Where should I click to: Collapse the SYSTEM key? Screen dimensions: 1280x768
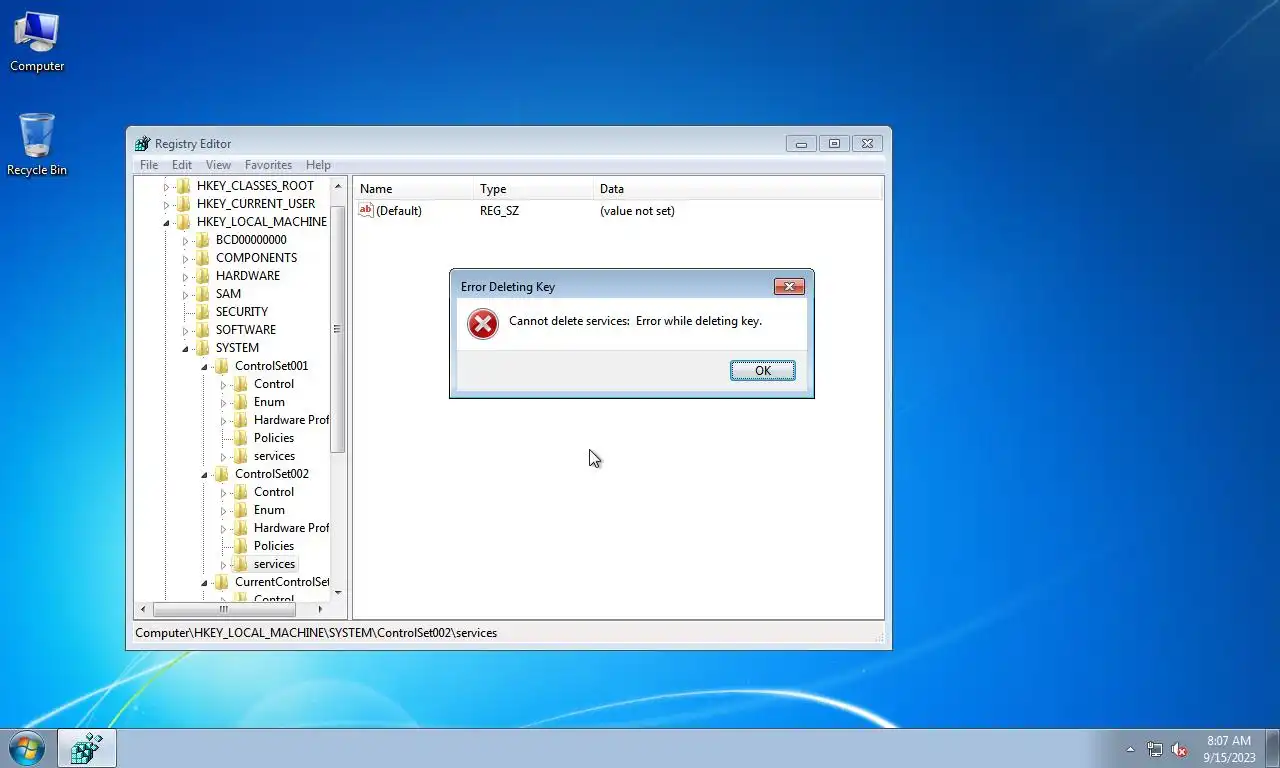click(x=185, y=348)
